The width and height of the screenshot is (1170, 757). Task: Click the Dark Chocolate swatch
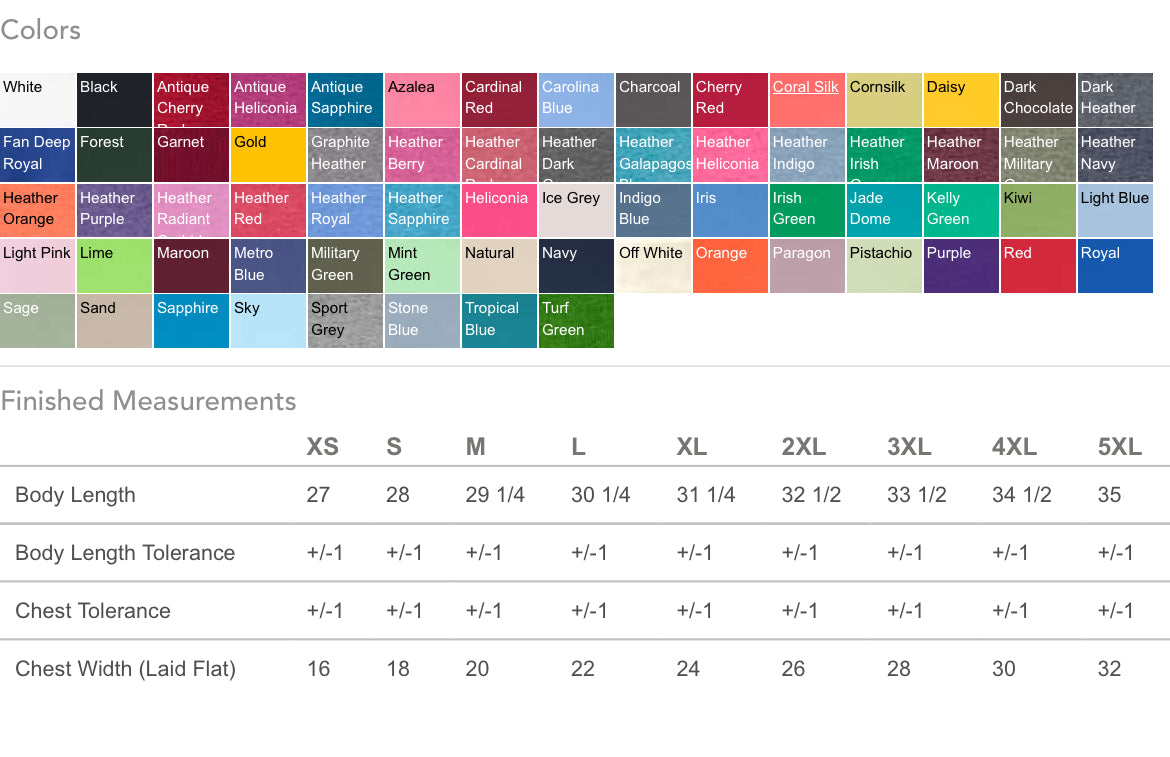[x=1038, y=100]
